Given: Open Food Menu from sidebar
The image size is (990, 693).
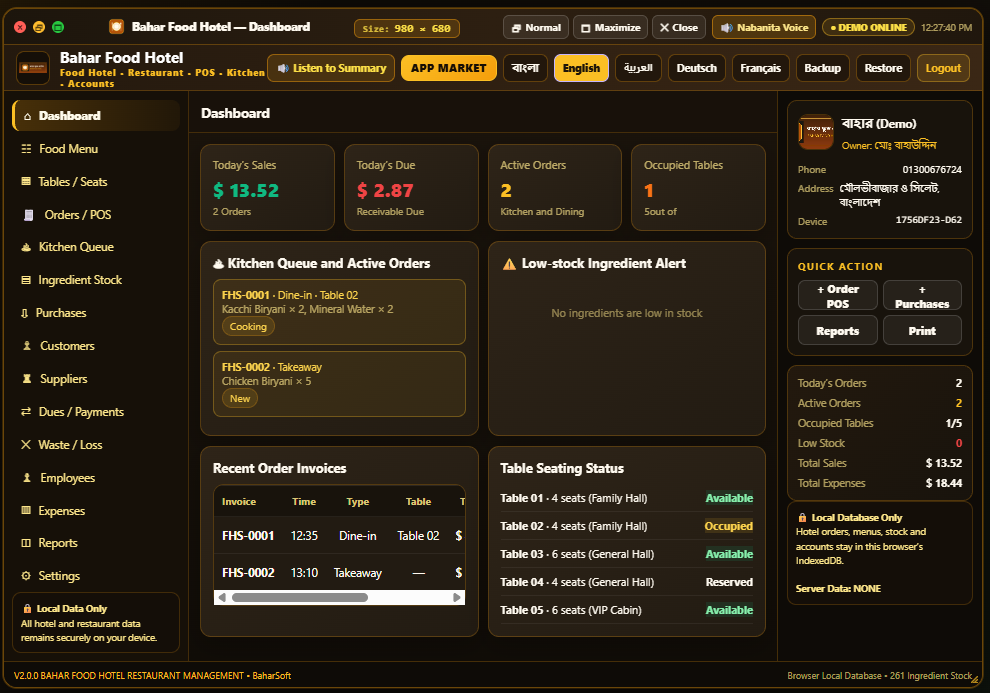Looking at the screenshot, I should pyautogui.click(x=96, y=149).
